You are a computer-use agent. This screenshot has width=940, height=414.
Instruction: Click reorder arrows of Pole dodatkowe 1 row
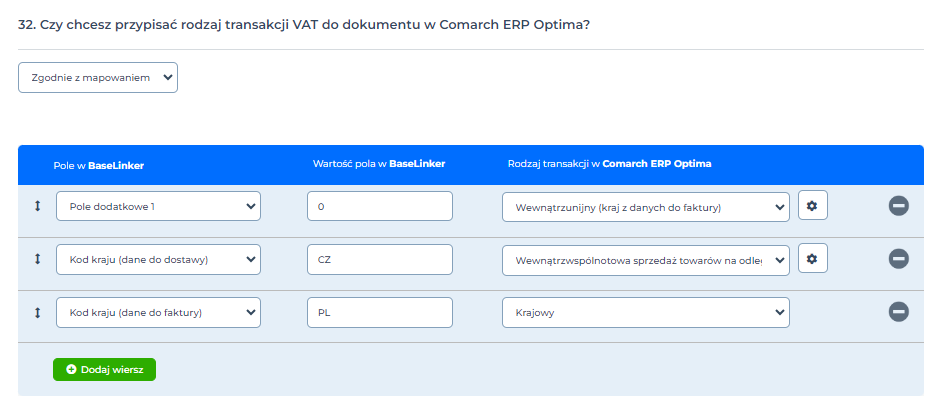click(x=37, y=206)
